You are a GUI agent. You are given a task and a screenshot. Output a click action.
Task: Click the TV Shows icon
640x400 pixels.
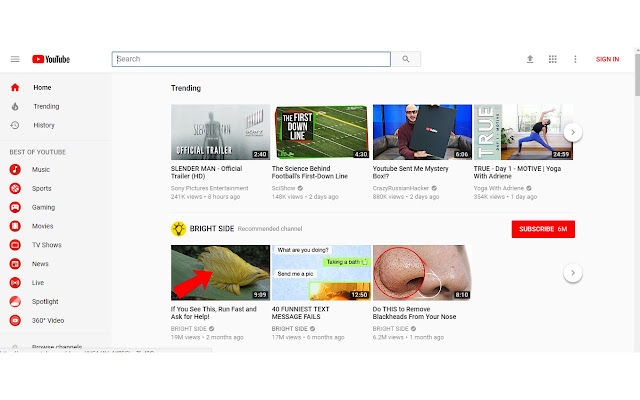click(x=15, y=245)
